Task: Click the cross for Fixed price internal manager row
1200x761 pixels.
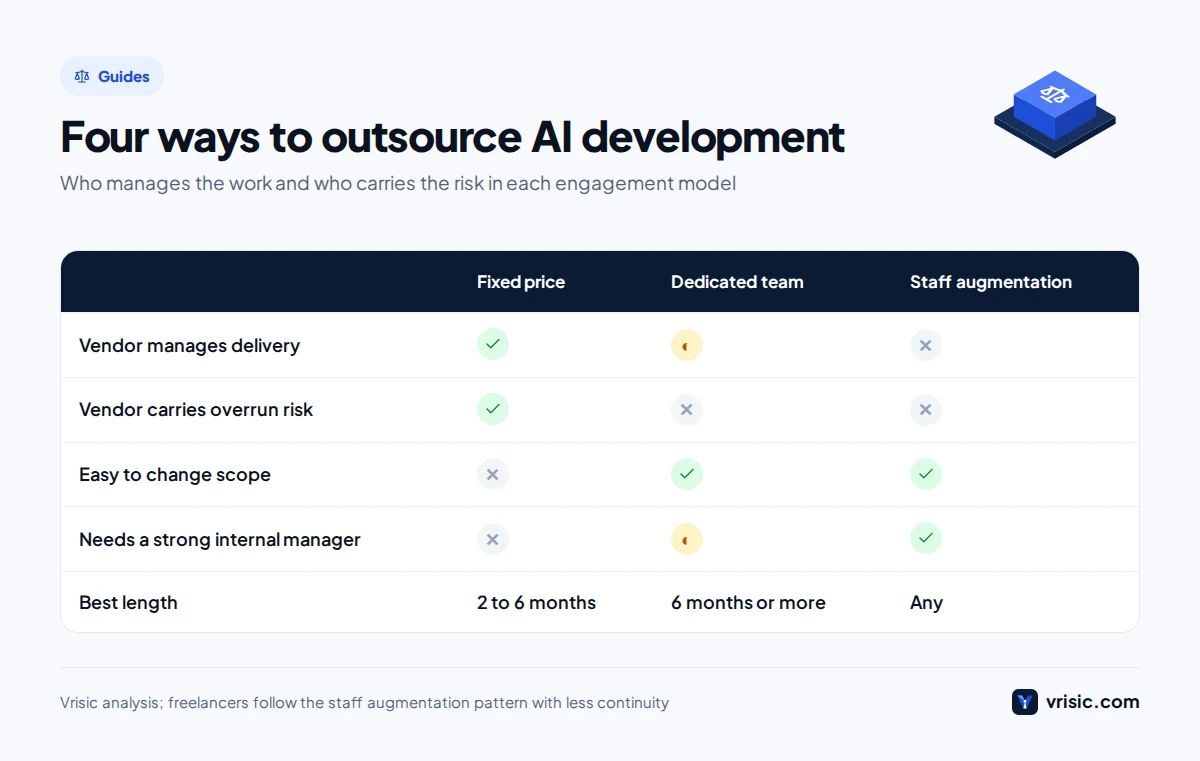Action: [492, 539]
